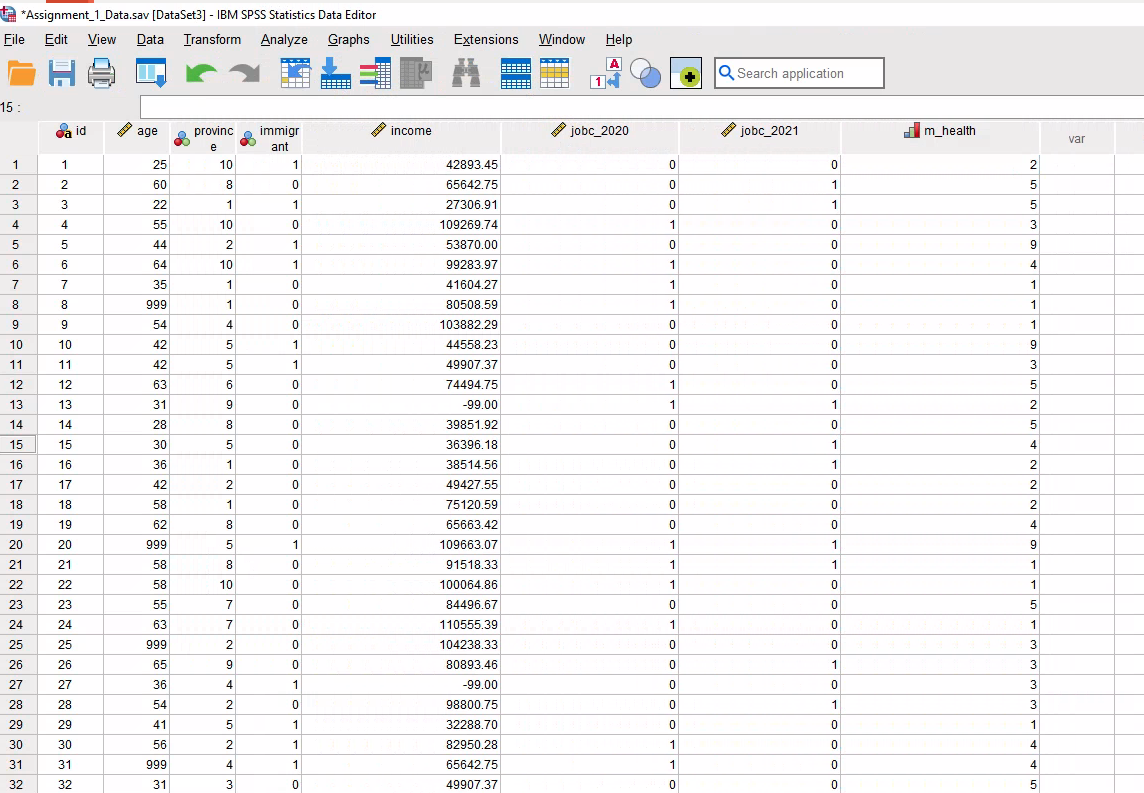Click the Print toolbar icon
Image resolution: width=1144 pixels, height=793 pixels.
point(101,72)
